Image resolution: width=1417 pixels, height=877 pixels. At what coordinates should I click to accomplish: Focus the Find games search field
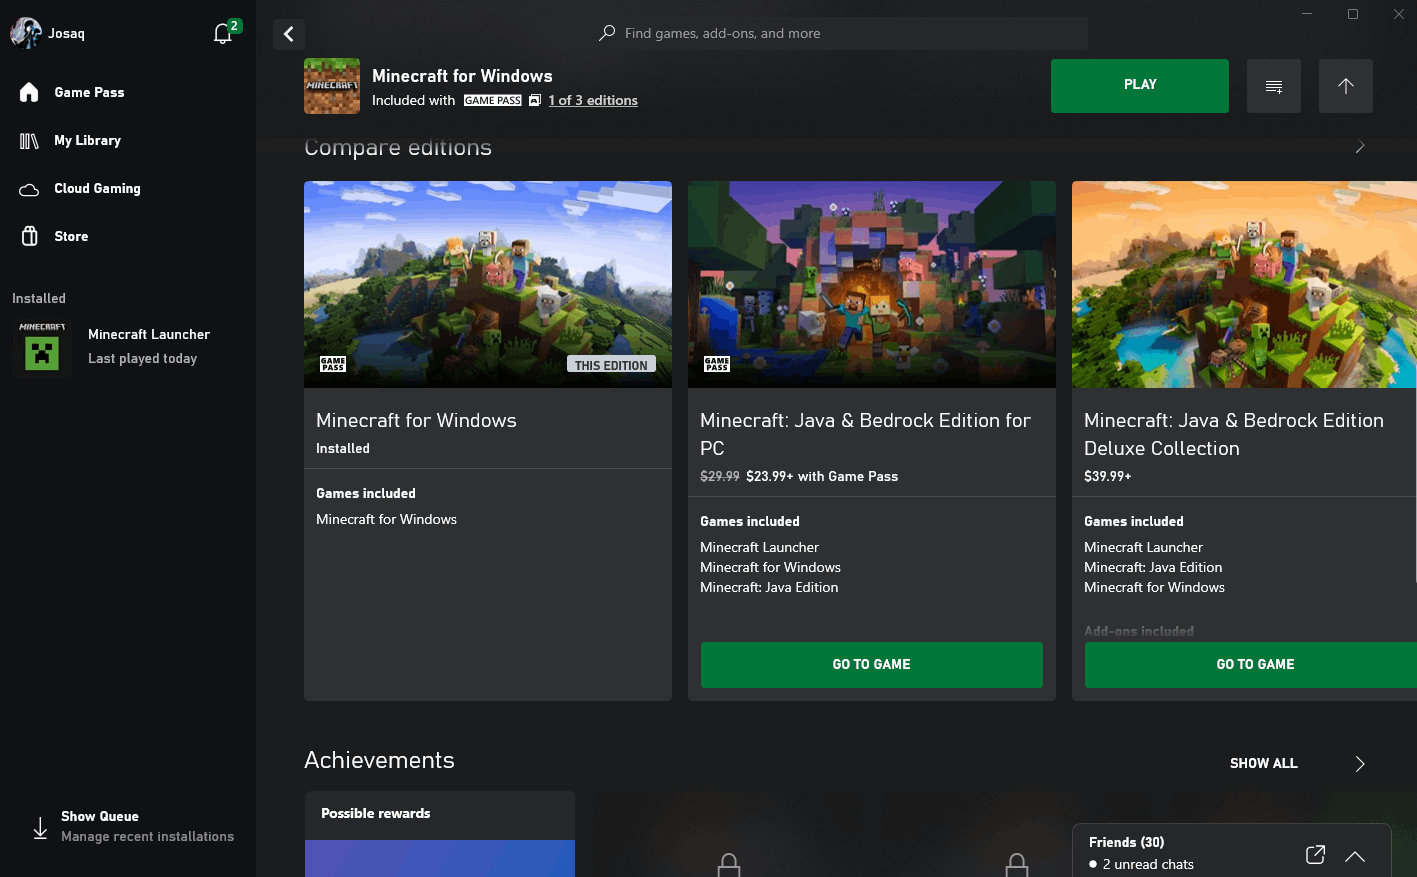[841, 33]
